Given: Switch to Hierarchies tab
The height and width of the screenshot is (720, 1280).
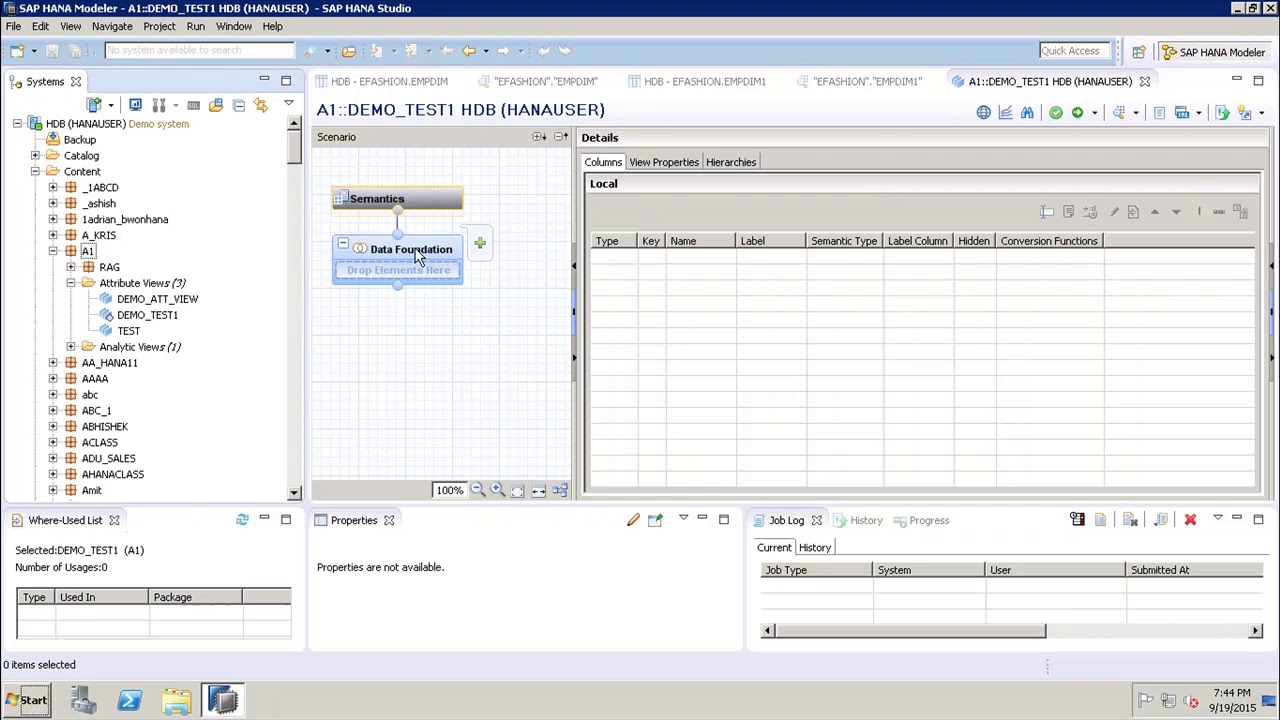Looking at the screenshot, I should 731,162.
